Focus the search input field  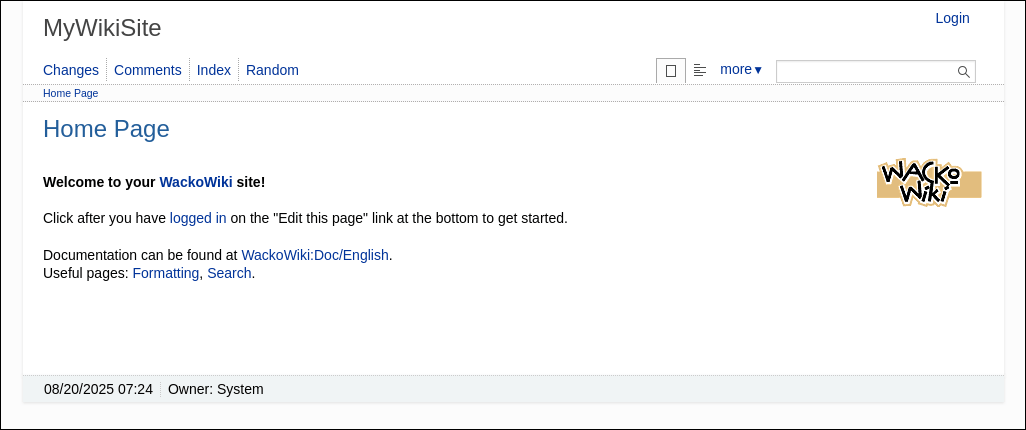pyautogui.click(x=876, y=71)
